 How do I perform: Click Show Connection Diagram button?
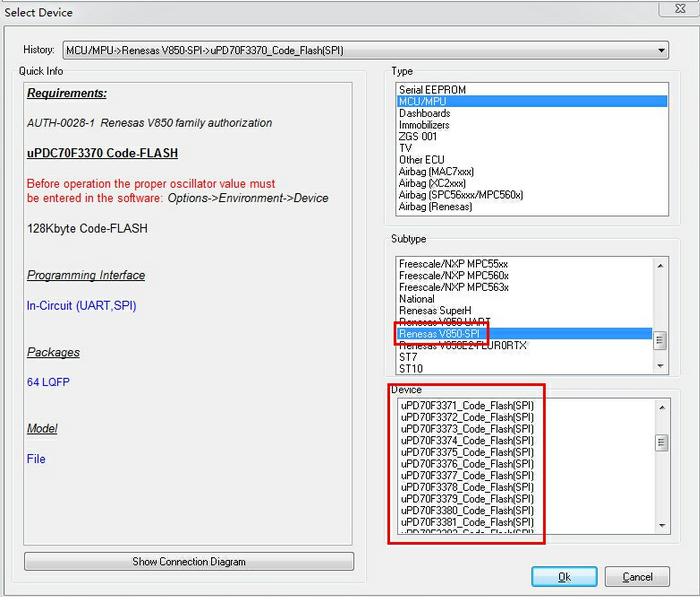[189, 562]
